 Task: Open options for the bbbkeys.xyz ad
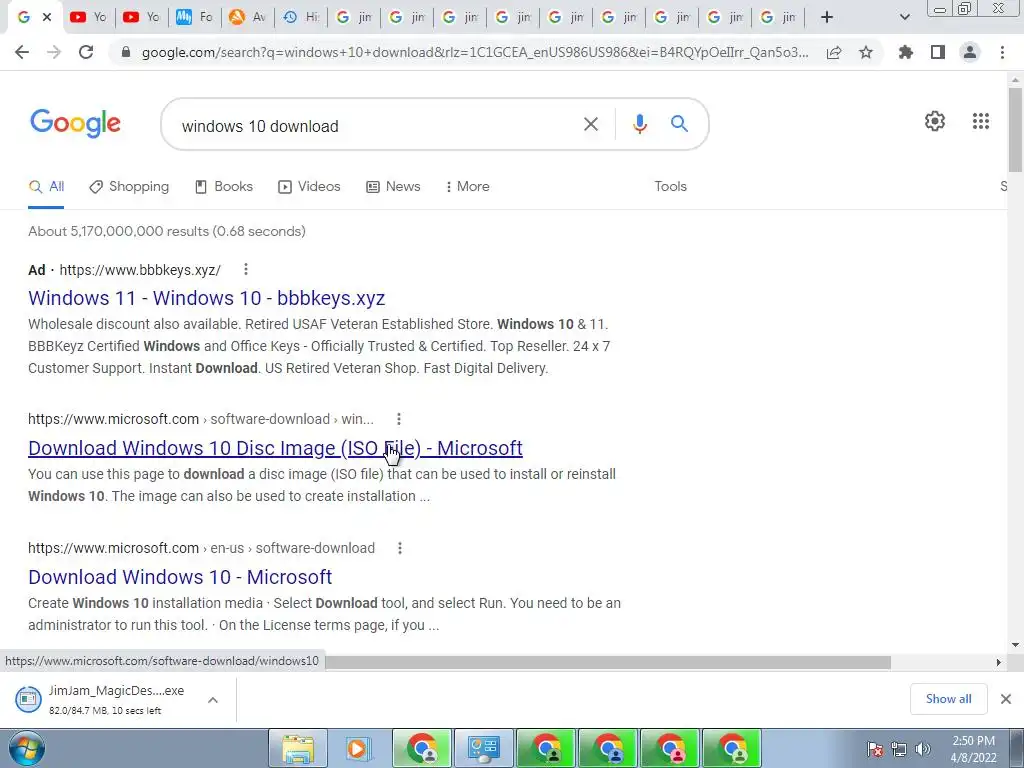click(x=246, y=269)
